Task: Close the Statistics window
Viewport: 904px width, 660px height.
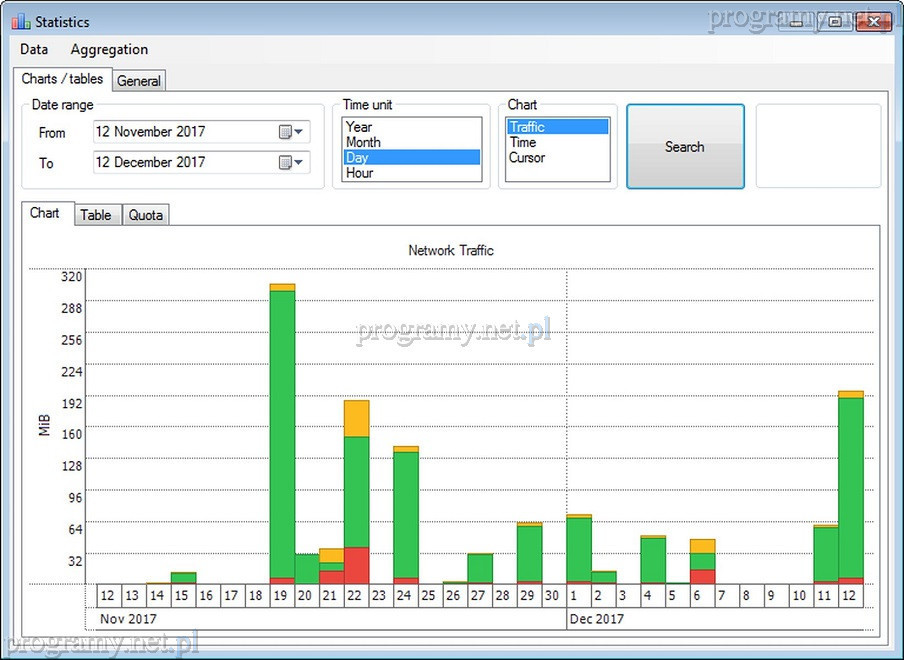Action: (874, 21)
